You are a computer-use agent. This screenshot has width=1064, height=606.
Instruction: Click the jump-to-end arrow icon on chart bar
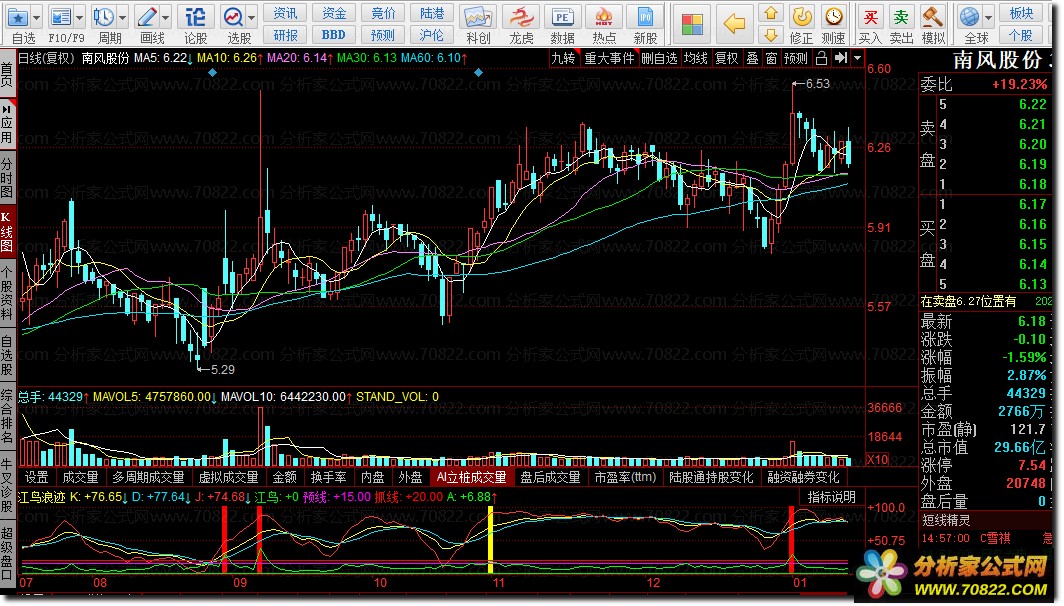coord(841,58)
